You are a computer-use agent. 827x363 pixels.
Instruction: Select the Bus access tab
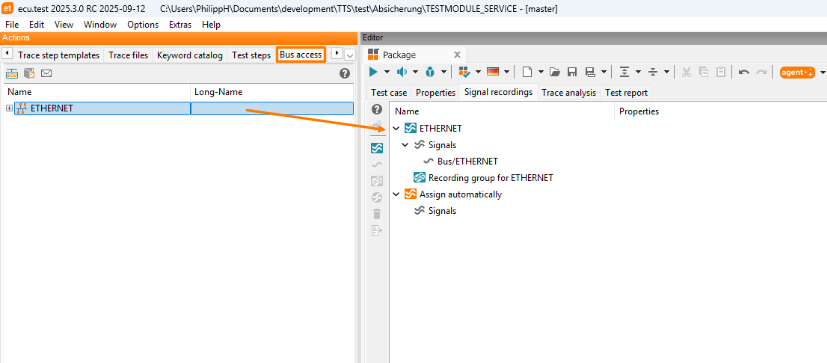pos(301,55)
